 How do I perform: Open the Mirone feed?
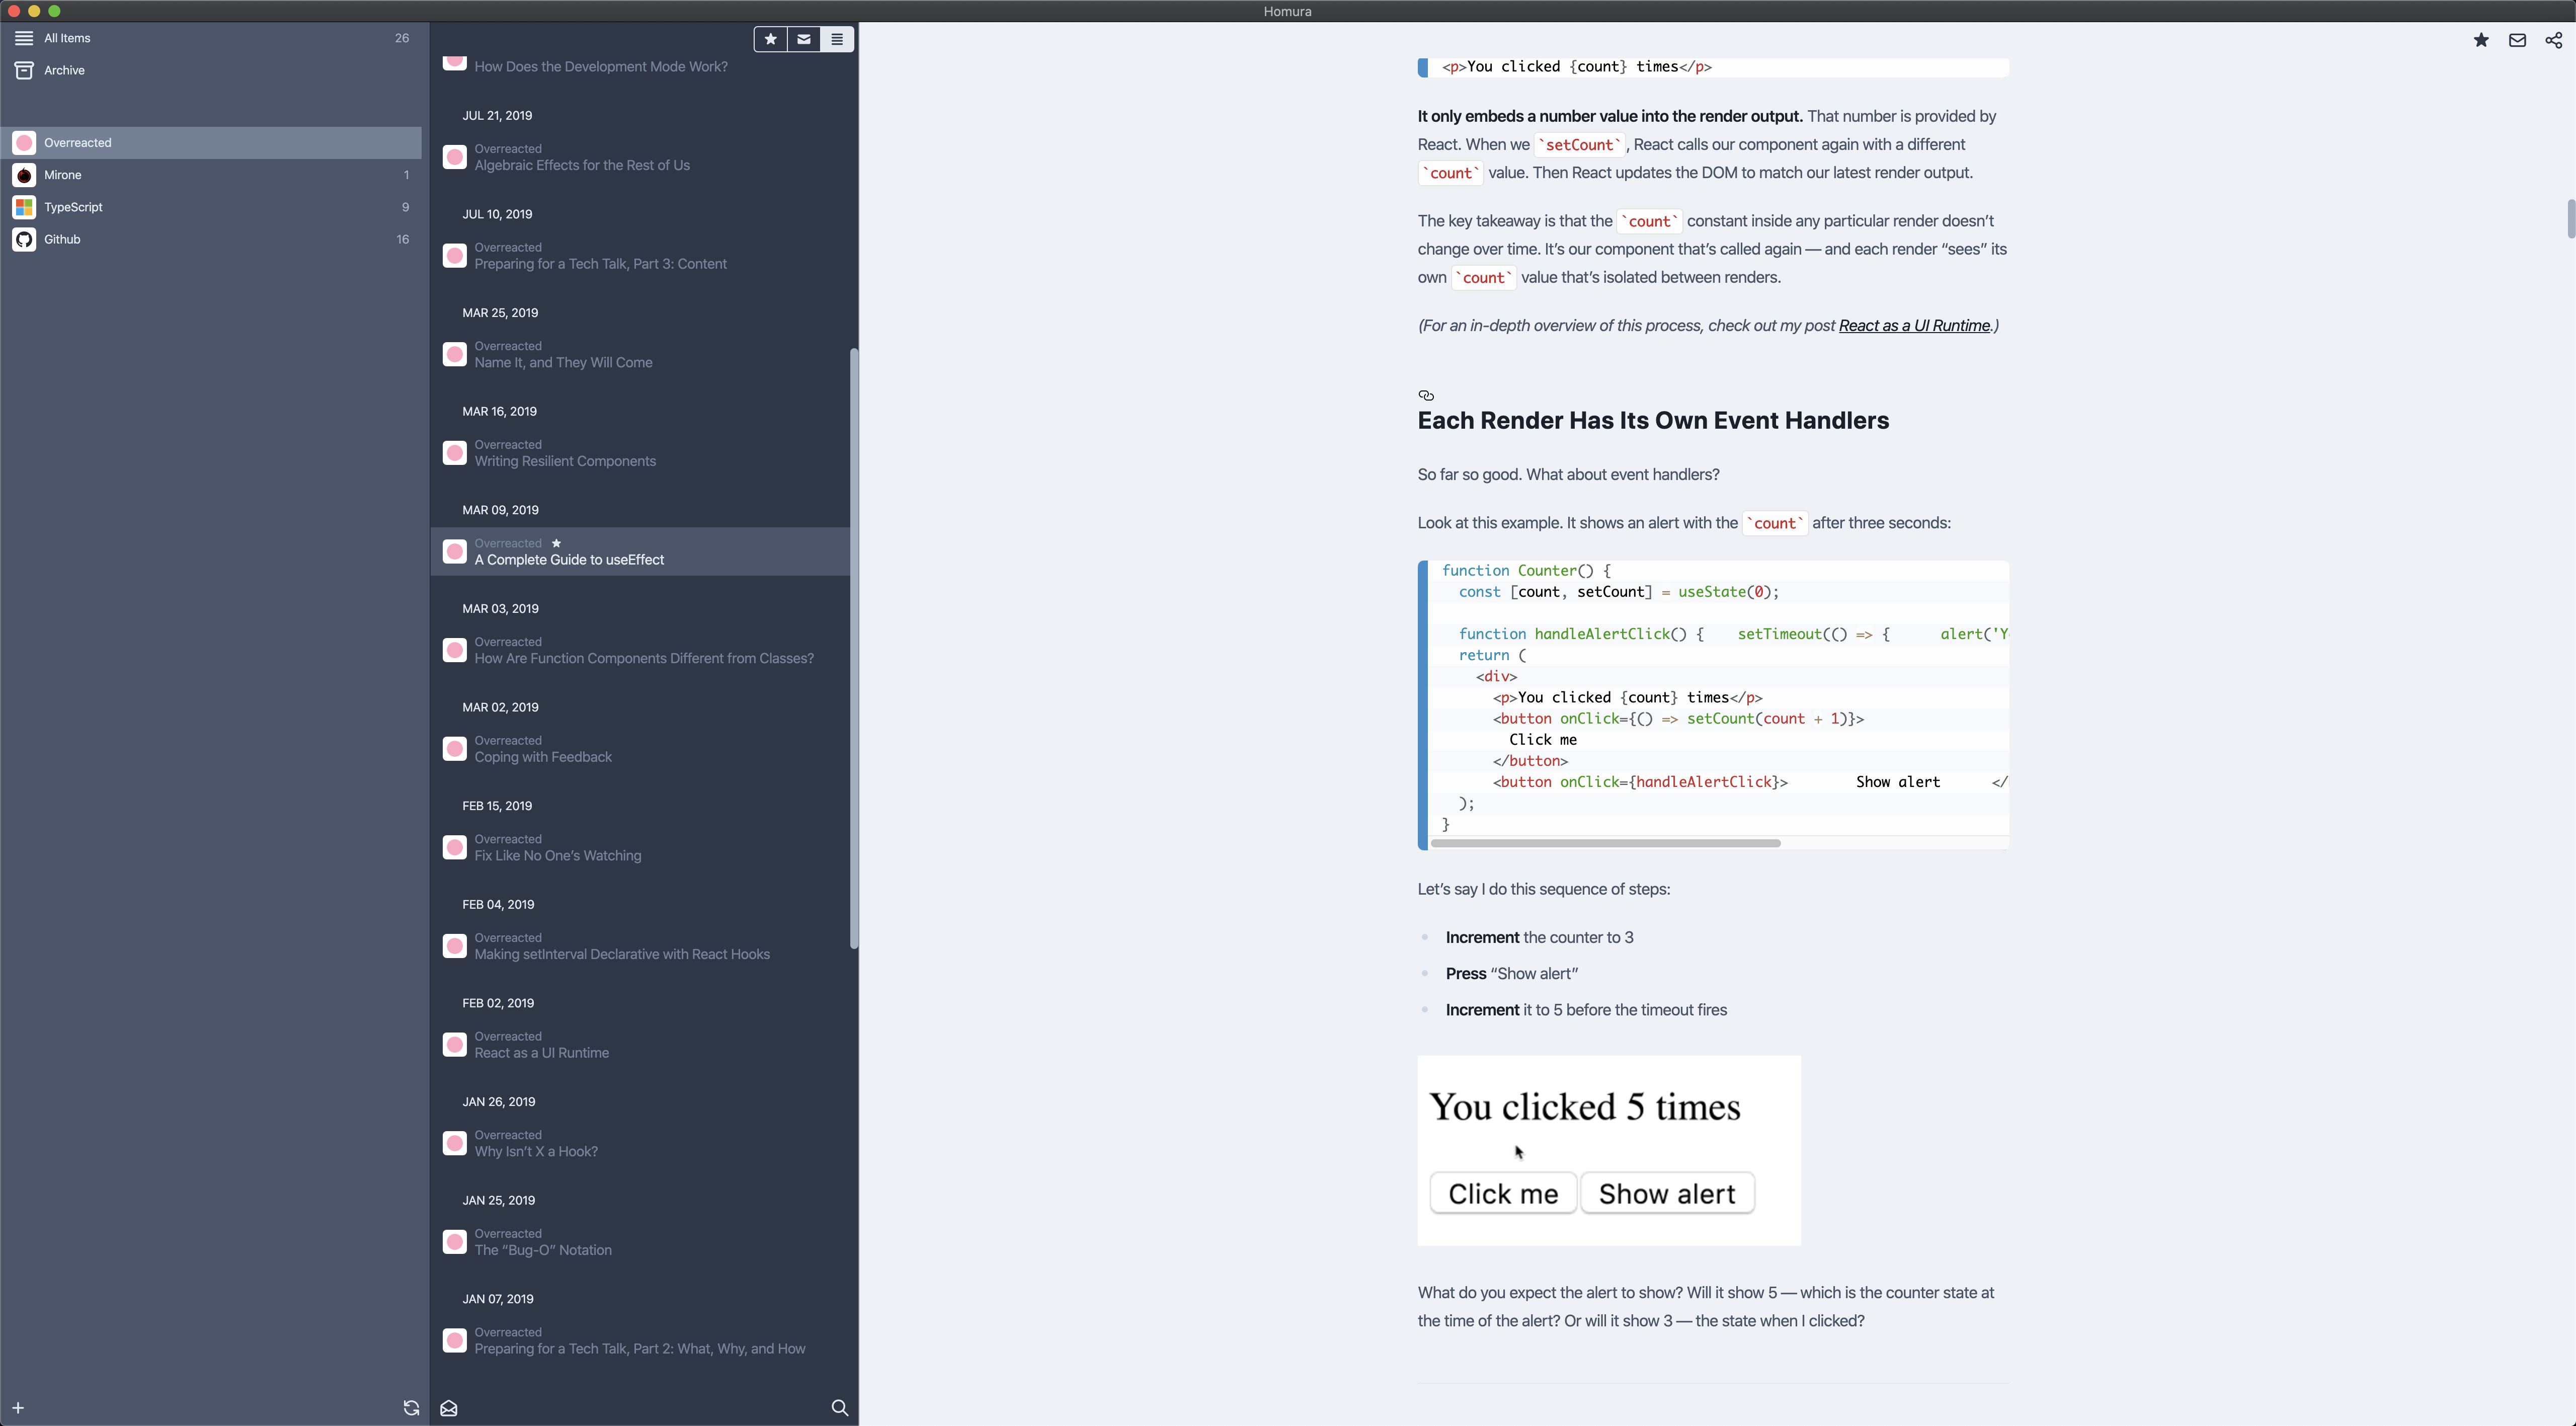[x=62, y=175]
